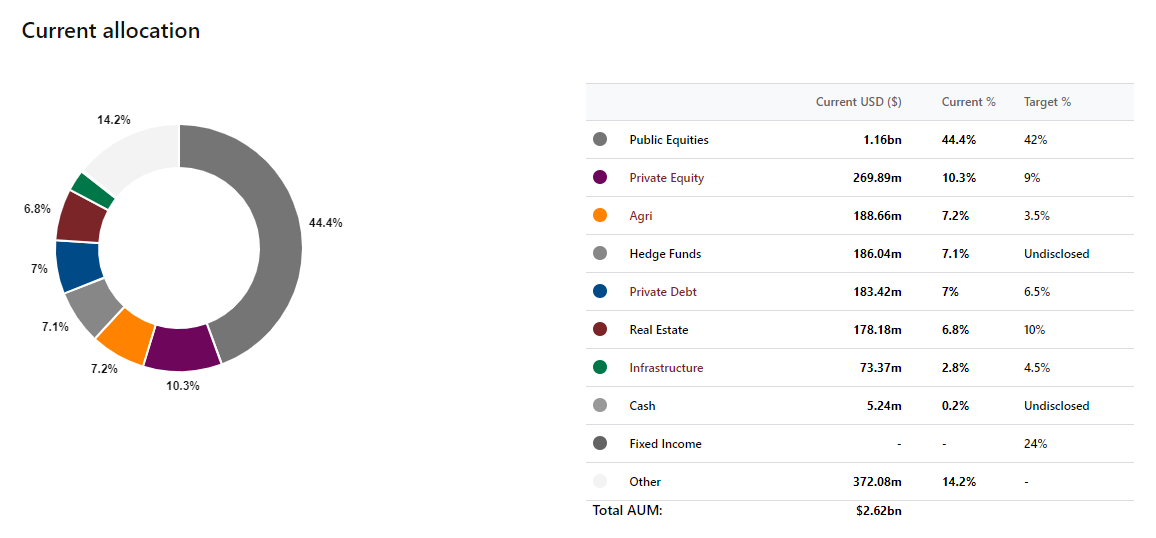Click the orange Agri legend dot

[x=600, y=216]
